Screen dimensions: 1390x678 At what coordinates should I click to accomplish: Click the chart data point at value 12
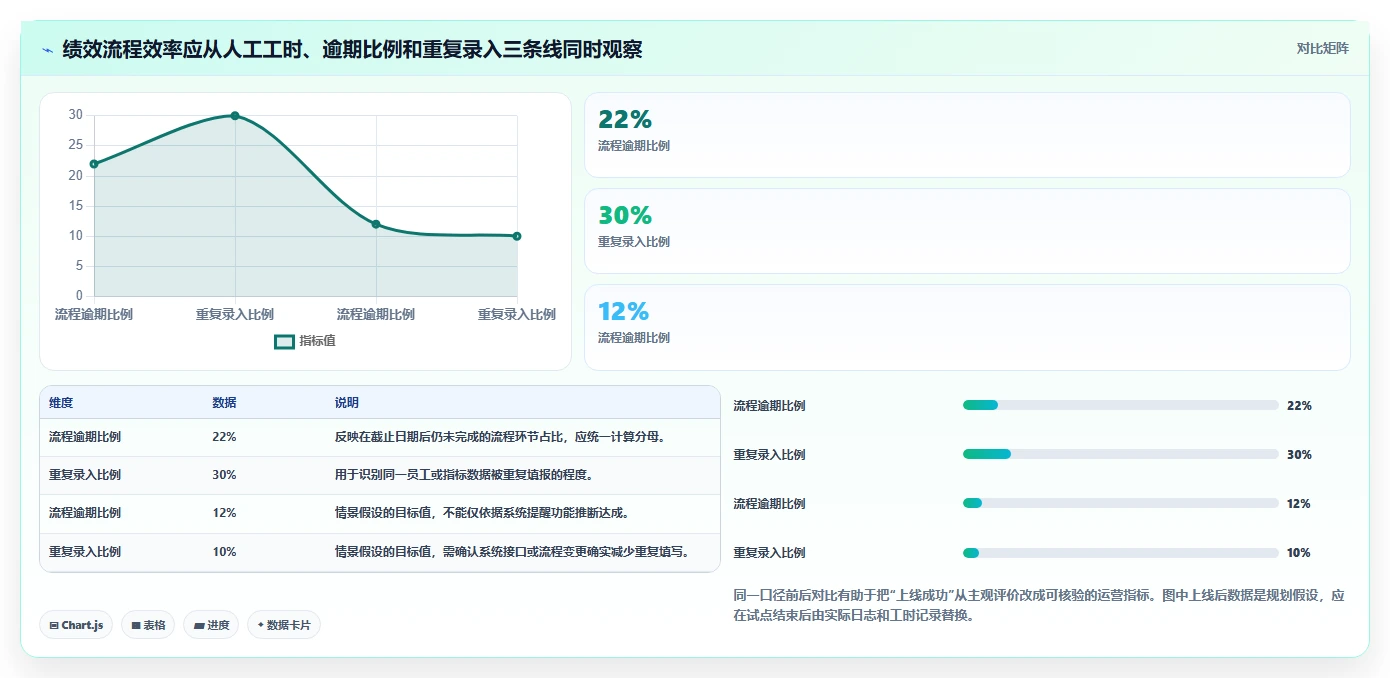pyautogui.click(x=376, y=224)
